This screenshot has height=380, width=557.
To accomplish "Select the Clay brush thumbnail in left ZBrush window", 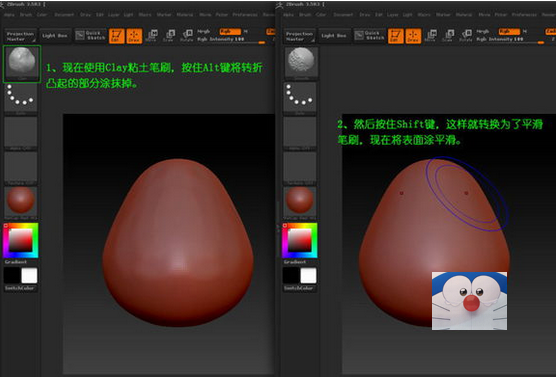I will click(22, 64).
